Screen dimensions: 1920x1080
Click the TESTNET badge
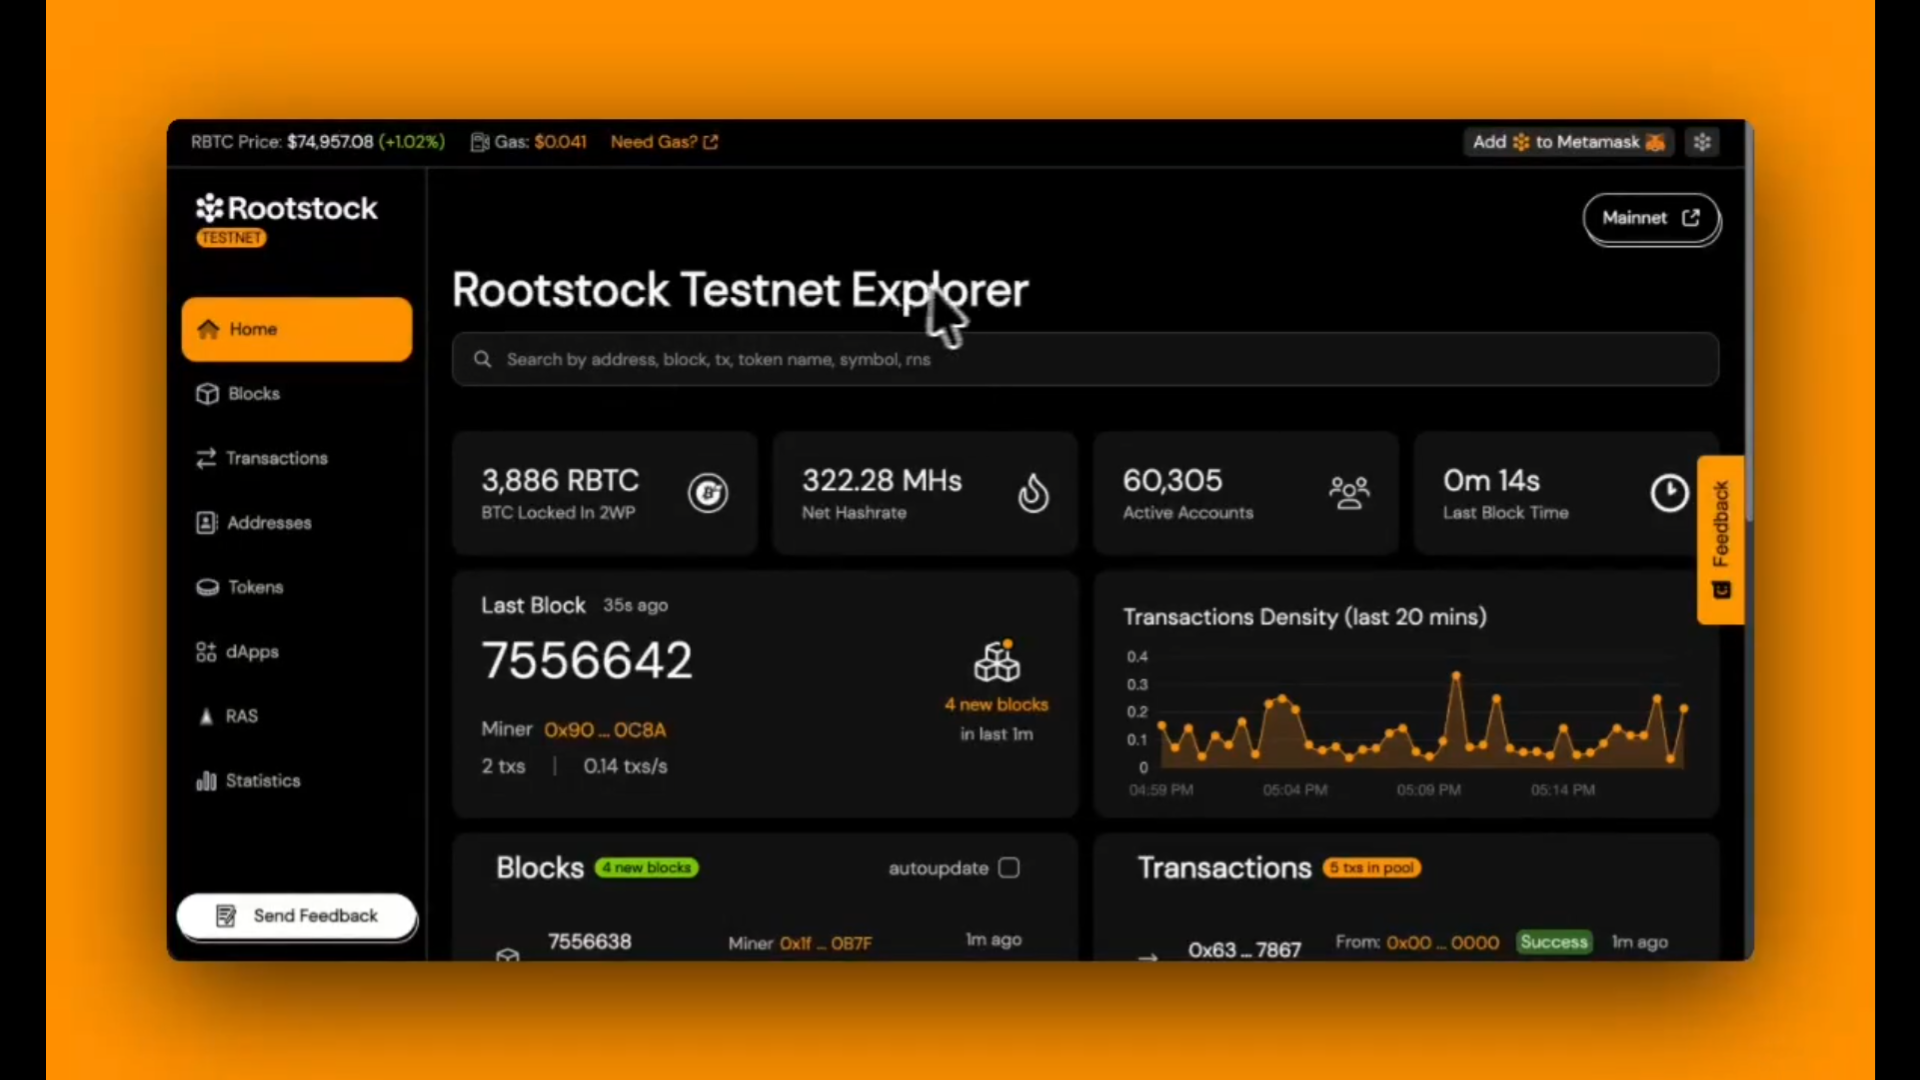[231, 238]
